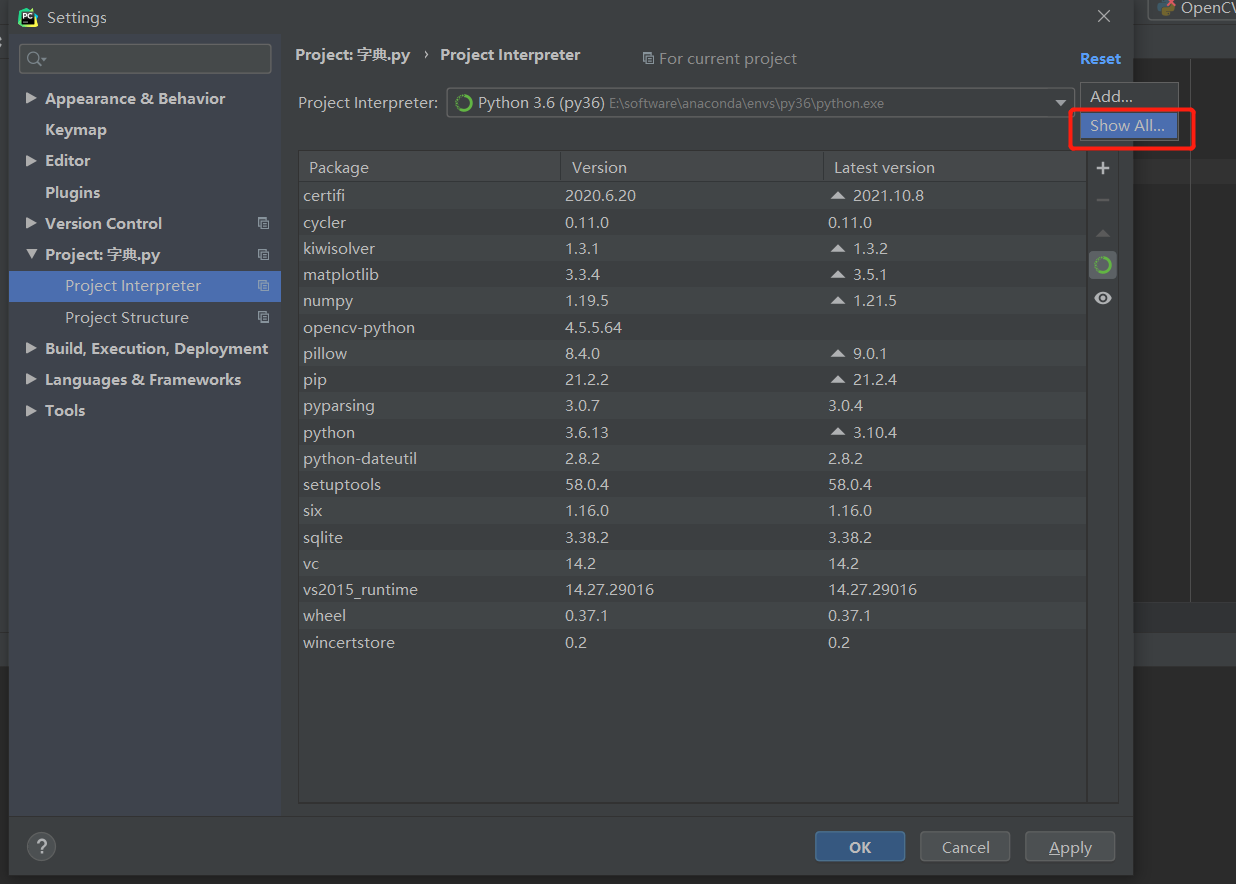This screenshot has height=884, width=1236.
Task: Click the uninstall package minus icon
Action: point(1102,199)
